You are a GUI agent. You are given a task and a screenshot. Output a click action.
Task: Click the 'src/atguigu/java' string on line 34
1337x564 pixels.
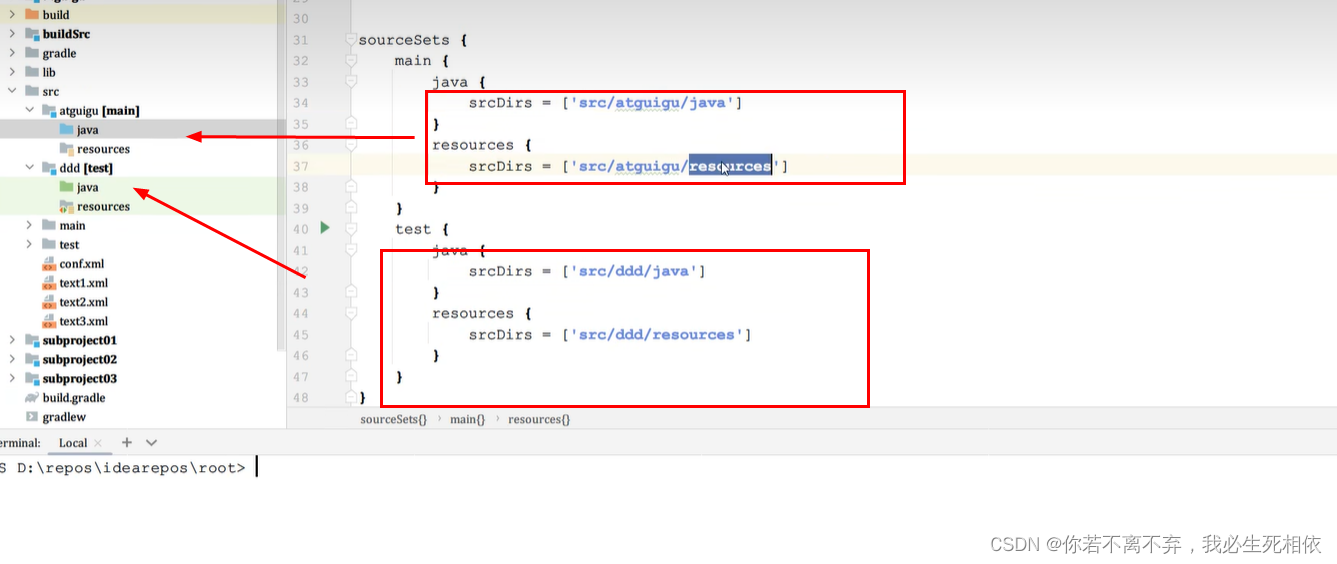[x=652, y=103]
